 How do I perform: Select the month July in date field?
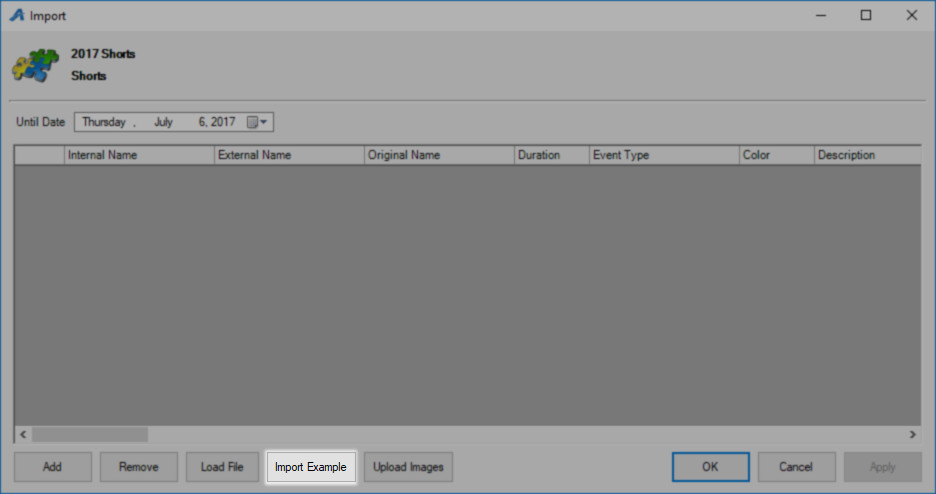(x=163, y=122)
